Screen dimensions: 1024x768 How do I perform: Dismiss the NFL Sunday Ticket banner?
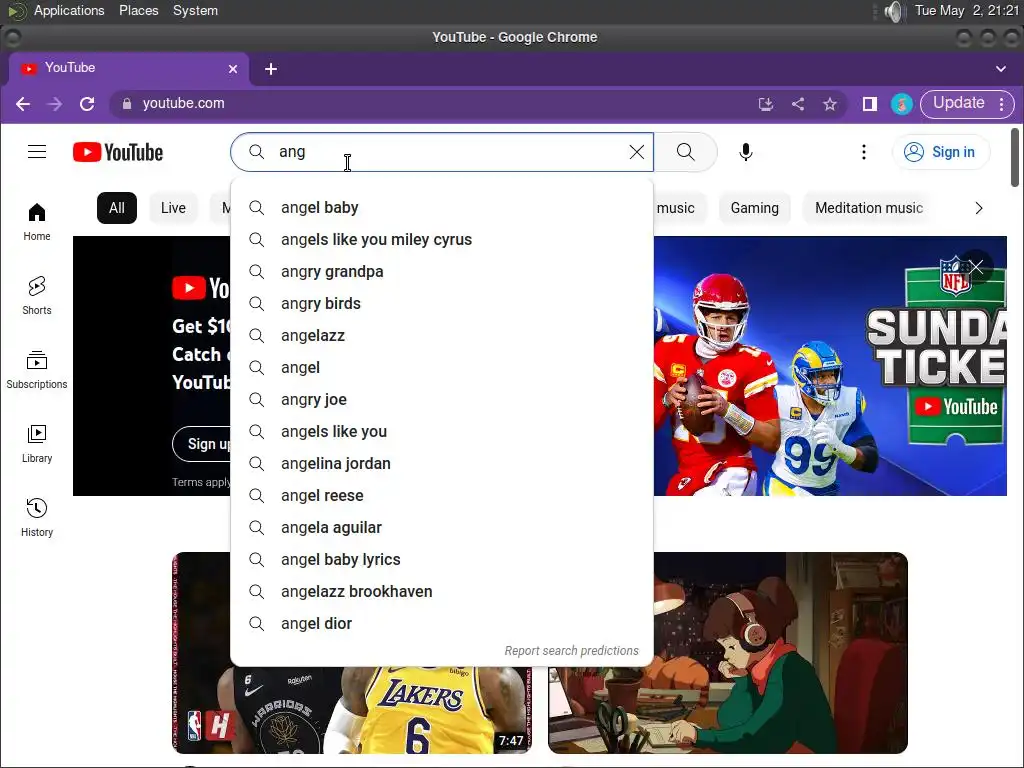976,266
